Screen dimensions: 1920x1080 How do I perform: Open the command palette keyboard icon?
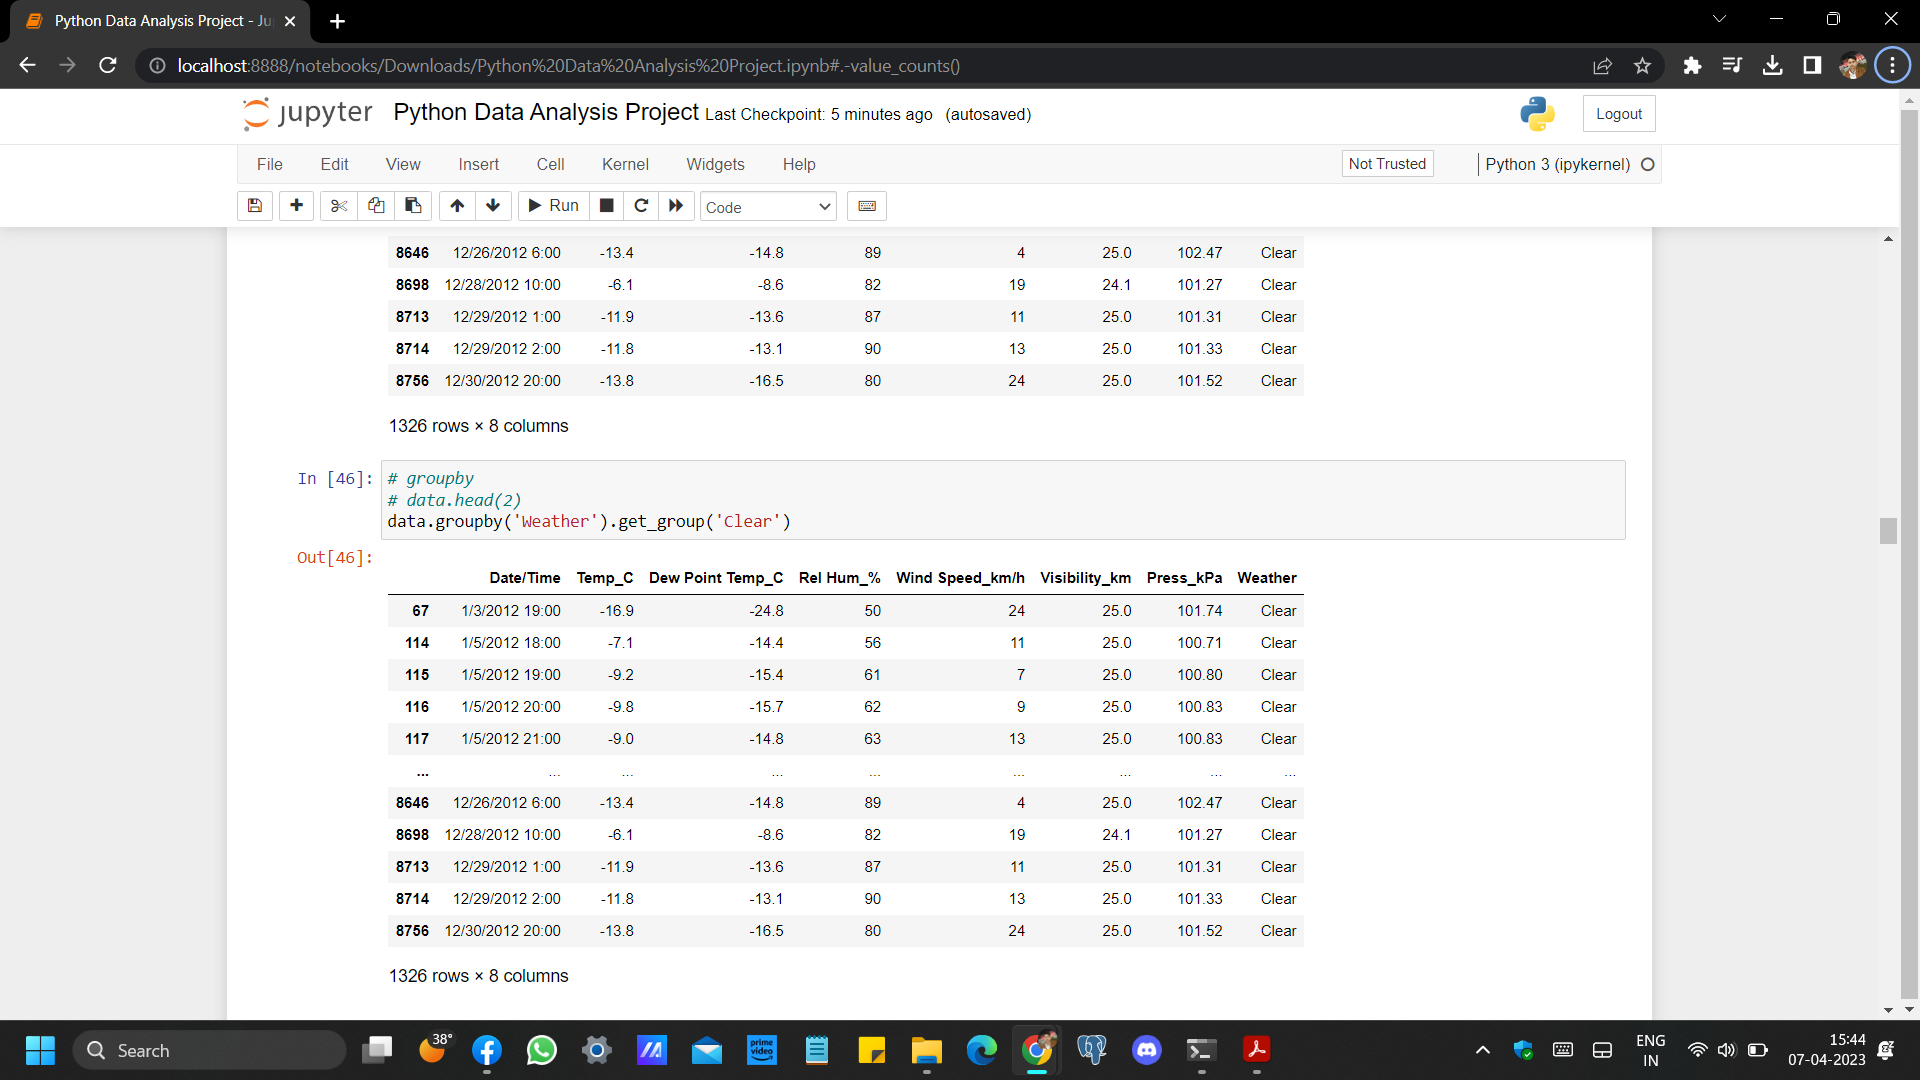point(867,206)
